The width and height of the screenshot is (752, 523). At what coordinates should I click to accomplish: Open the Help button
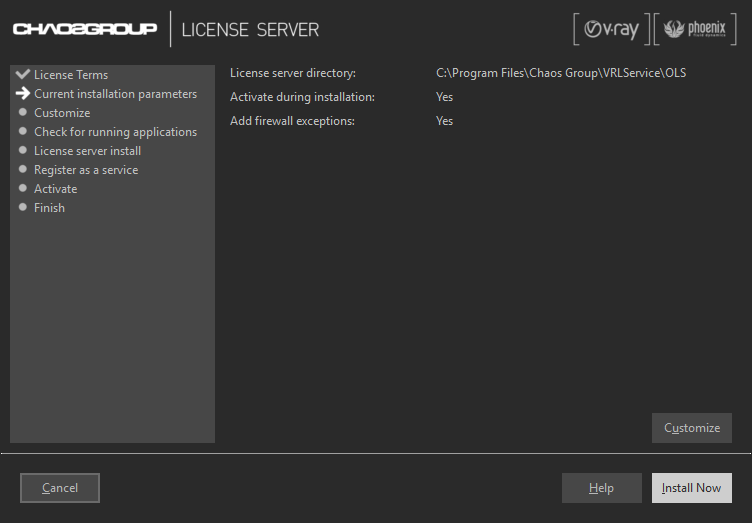(601, 488)
